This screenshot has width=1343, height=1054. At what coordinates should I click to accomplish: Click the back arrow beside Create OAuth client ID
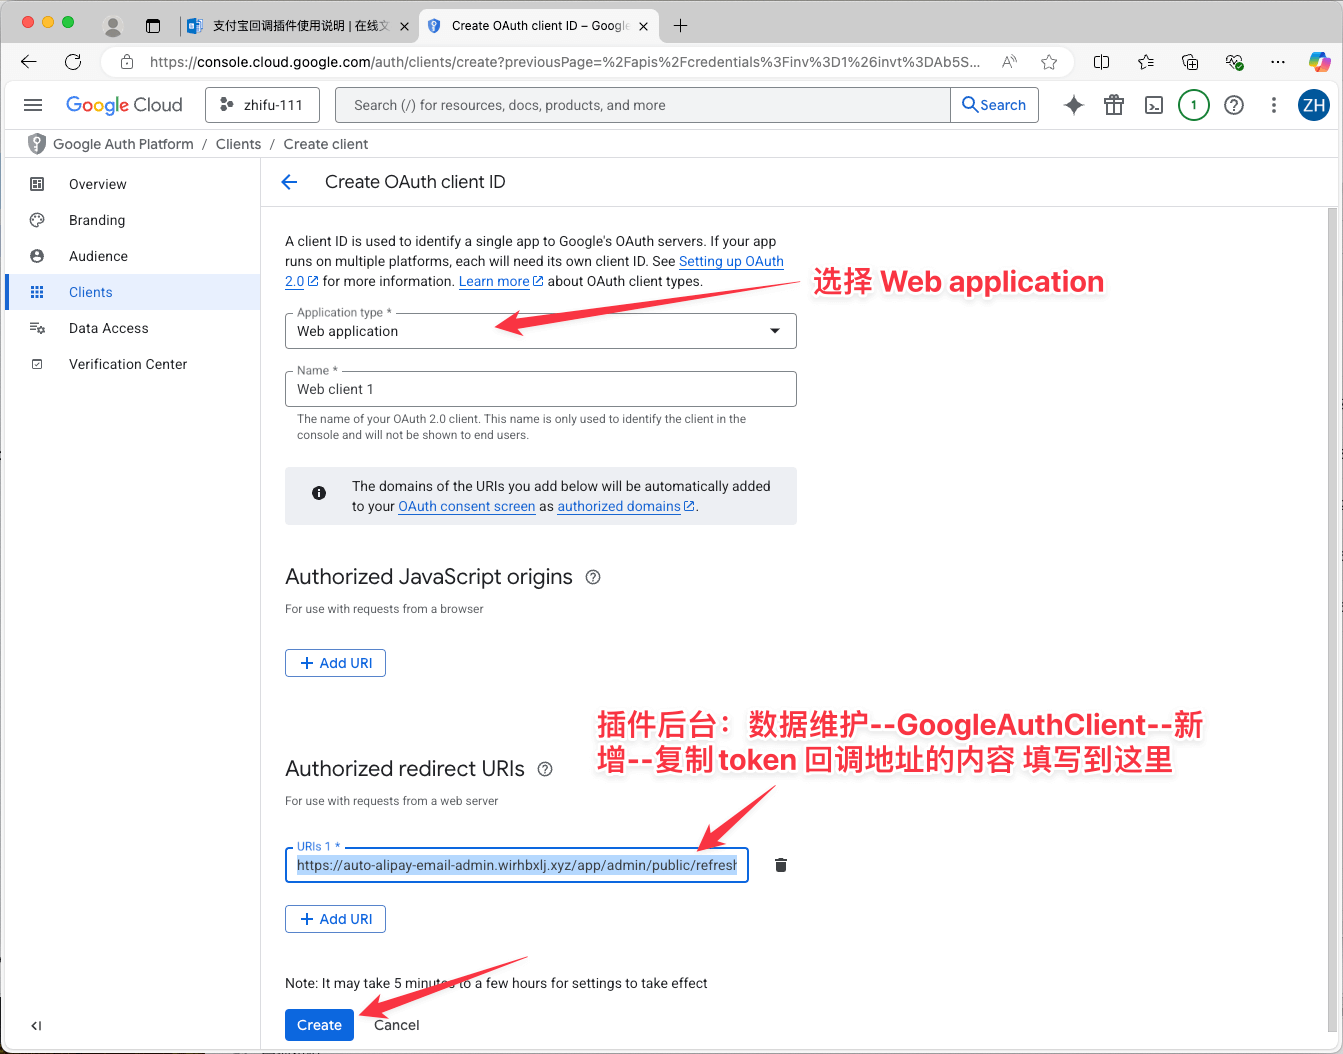[x=290, y=182]
